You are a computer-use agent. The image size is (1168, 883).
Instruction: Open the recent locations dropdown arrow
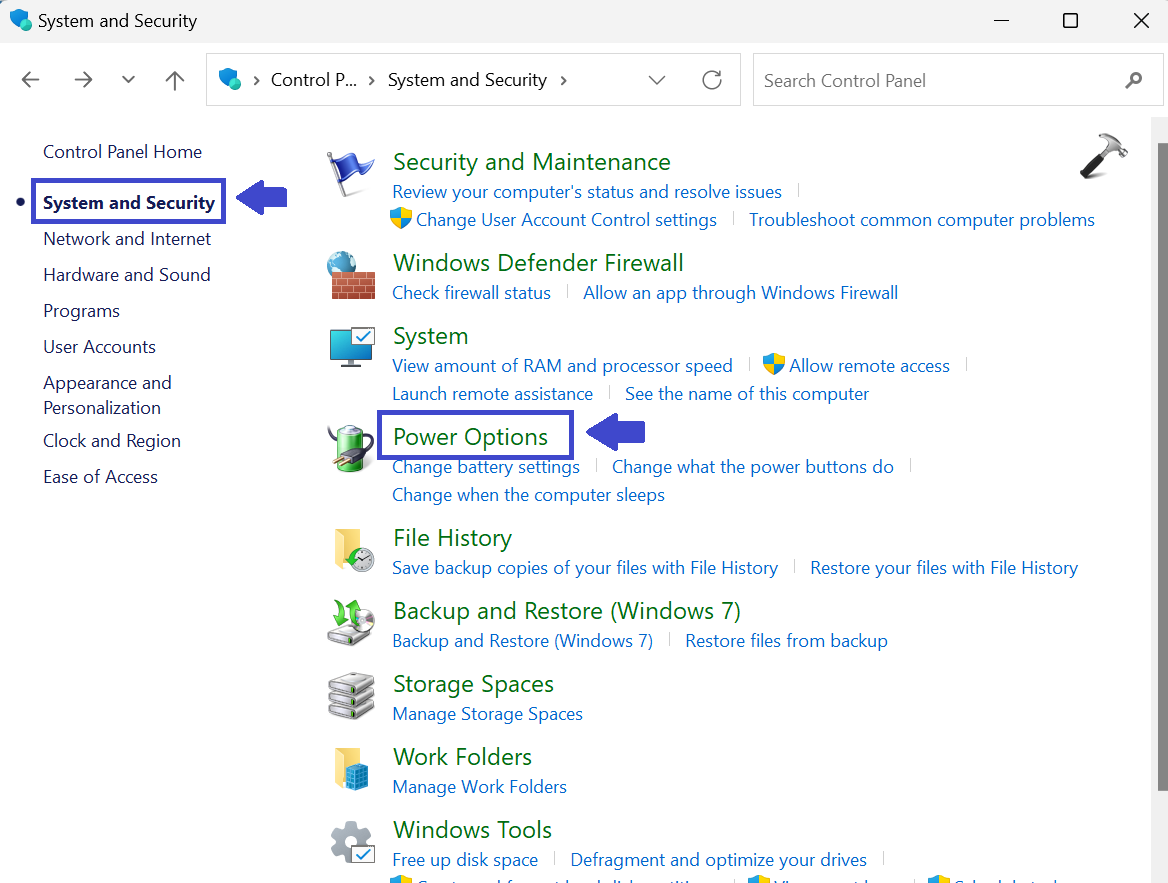pyautogui.click(x=128, y=80)
